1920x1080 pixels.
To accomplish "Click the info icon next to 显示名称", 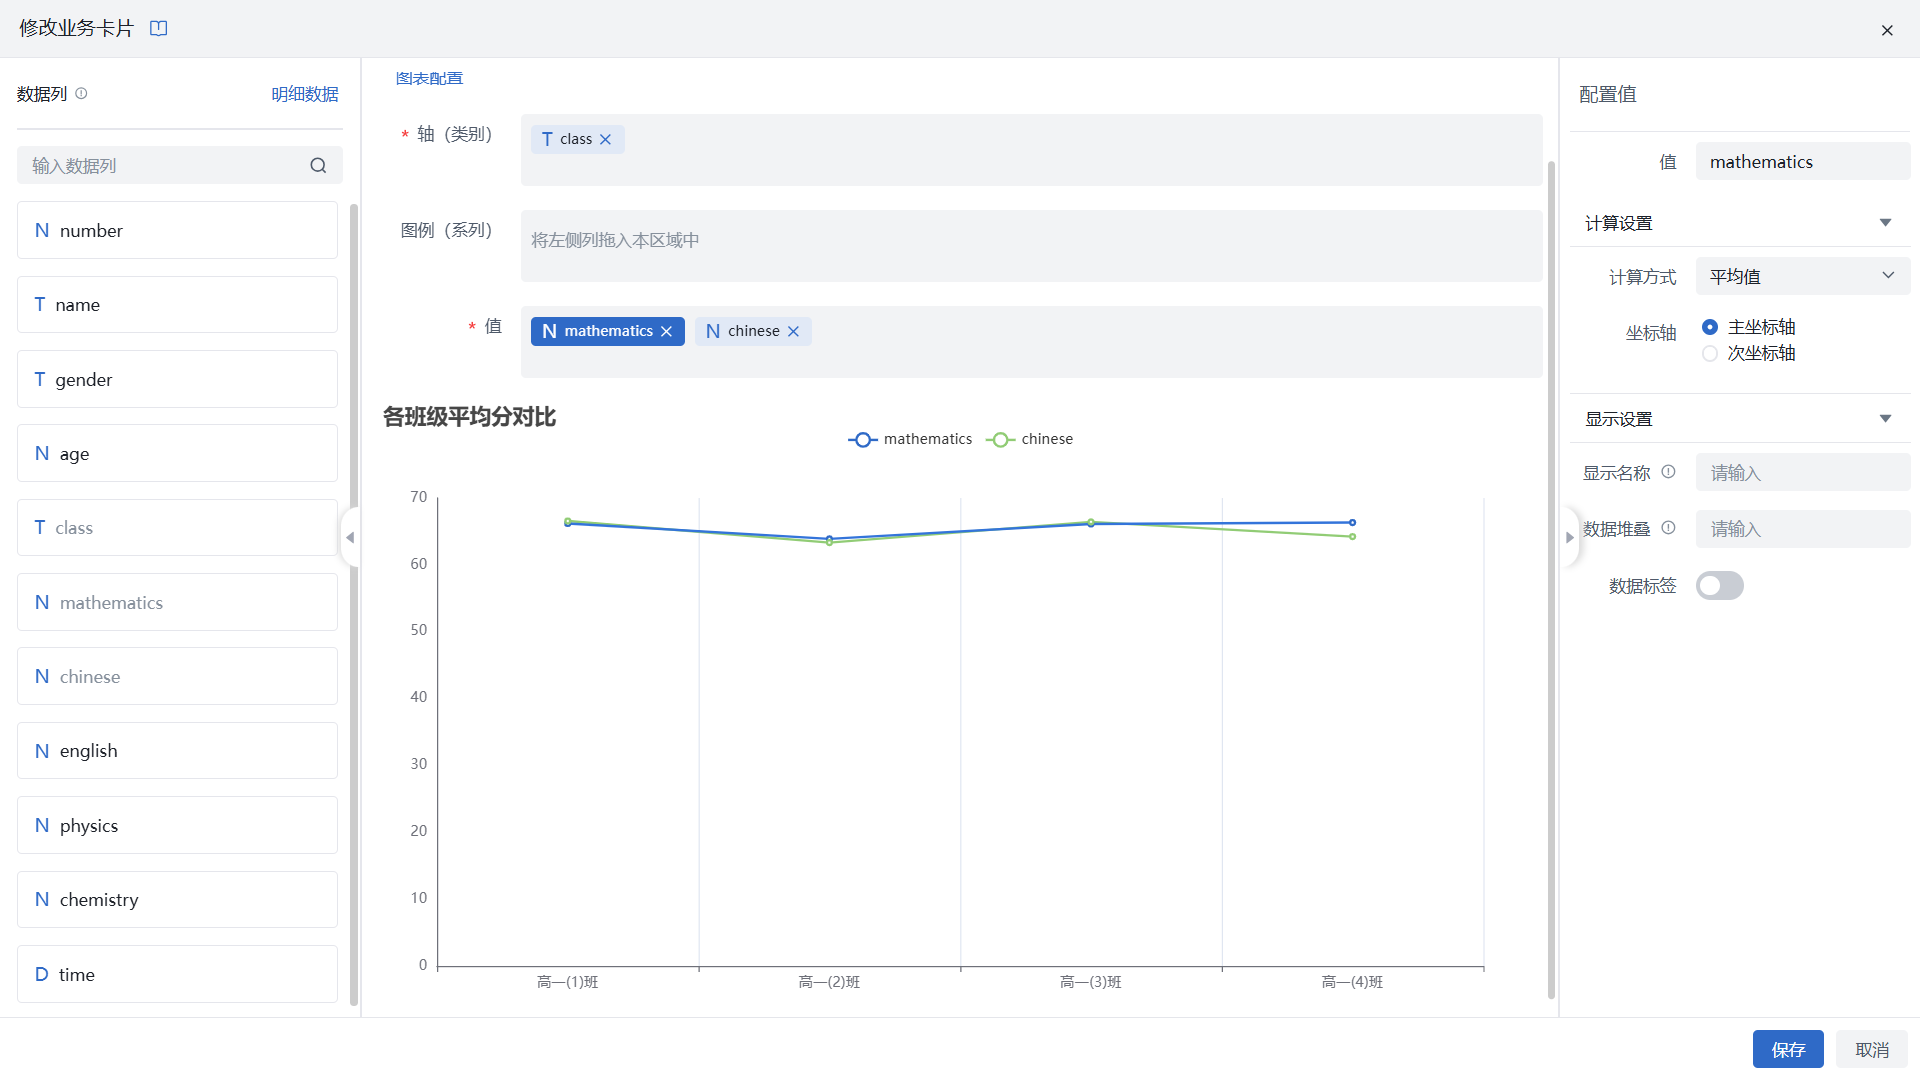I will pyautogui.click(x=1668, y=472).
